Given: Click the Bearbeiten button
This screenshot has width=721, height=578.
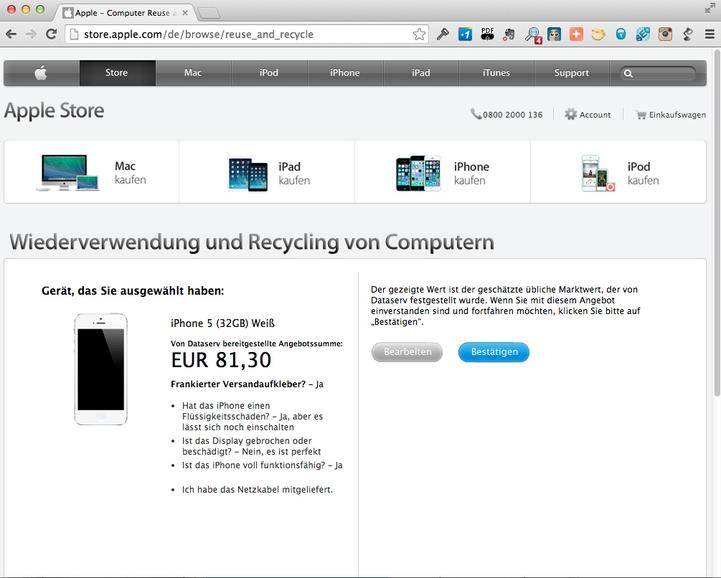Looking at the screenshot, I should [x=407, y=352].
